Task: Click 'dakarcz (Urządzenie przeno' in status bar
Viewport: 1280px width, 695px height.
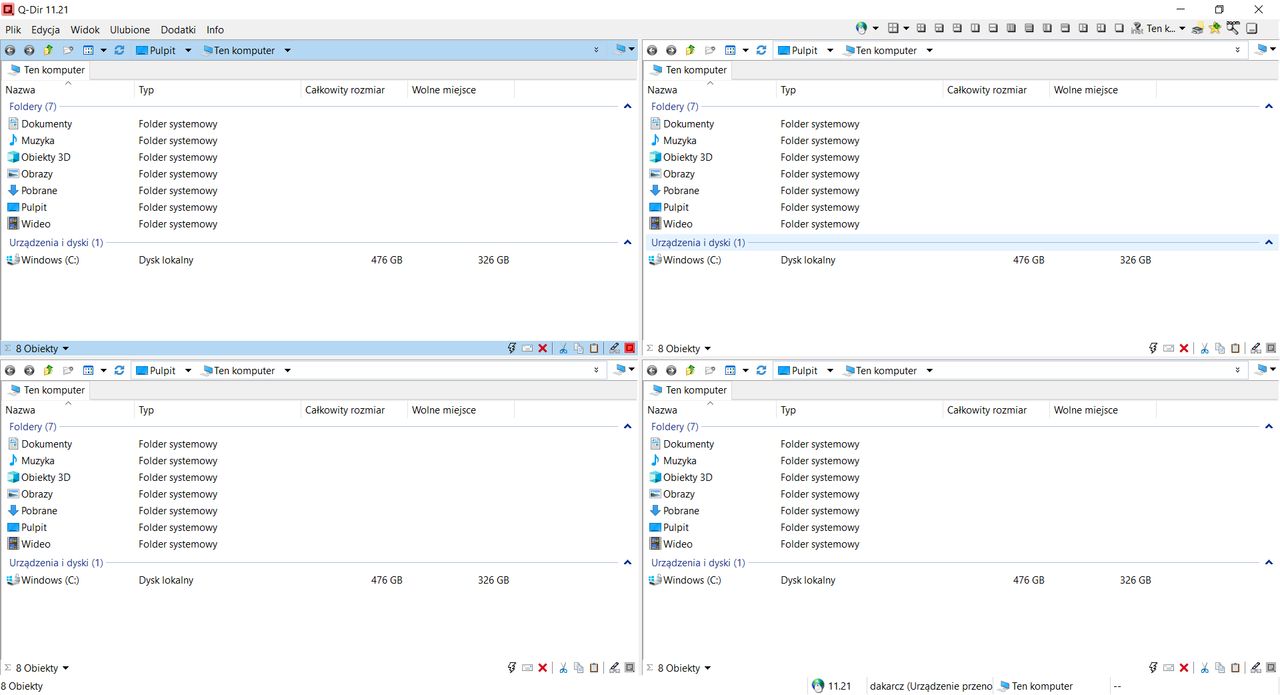Action: tap(931, 686)
